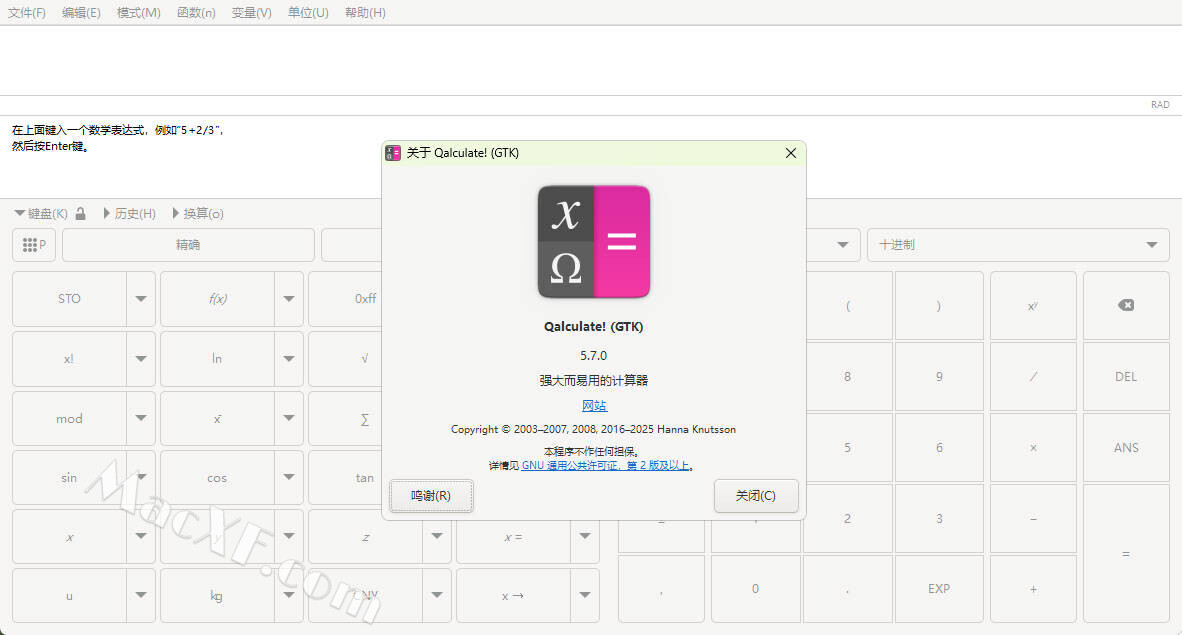This screenshot has width=1182, height=635.
Task: Click the z variable key
Action: [365, 536]
